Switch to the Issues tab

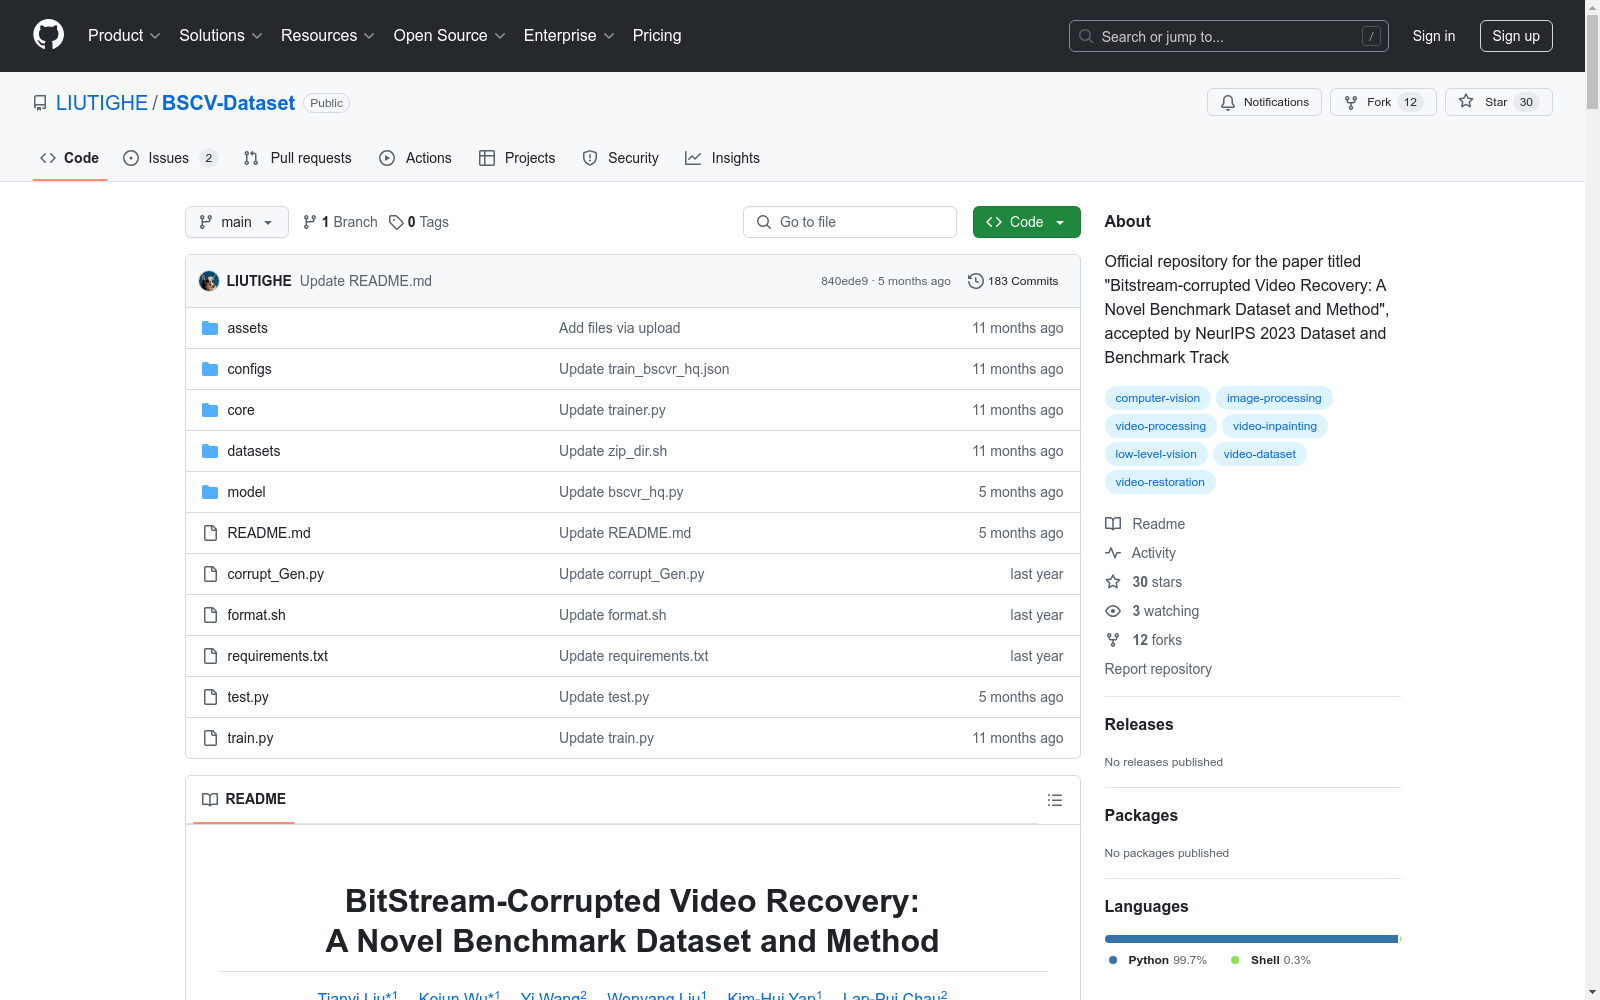point(170,158)
